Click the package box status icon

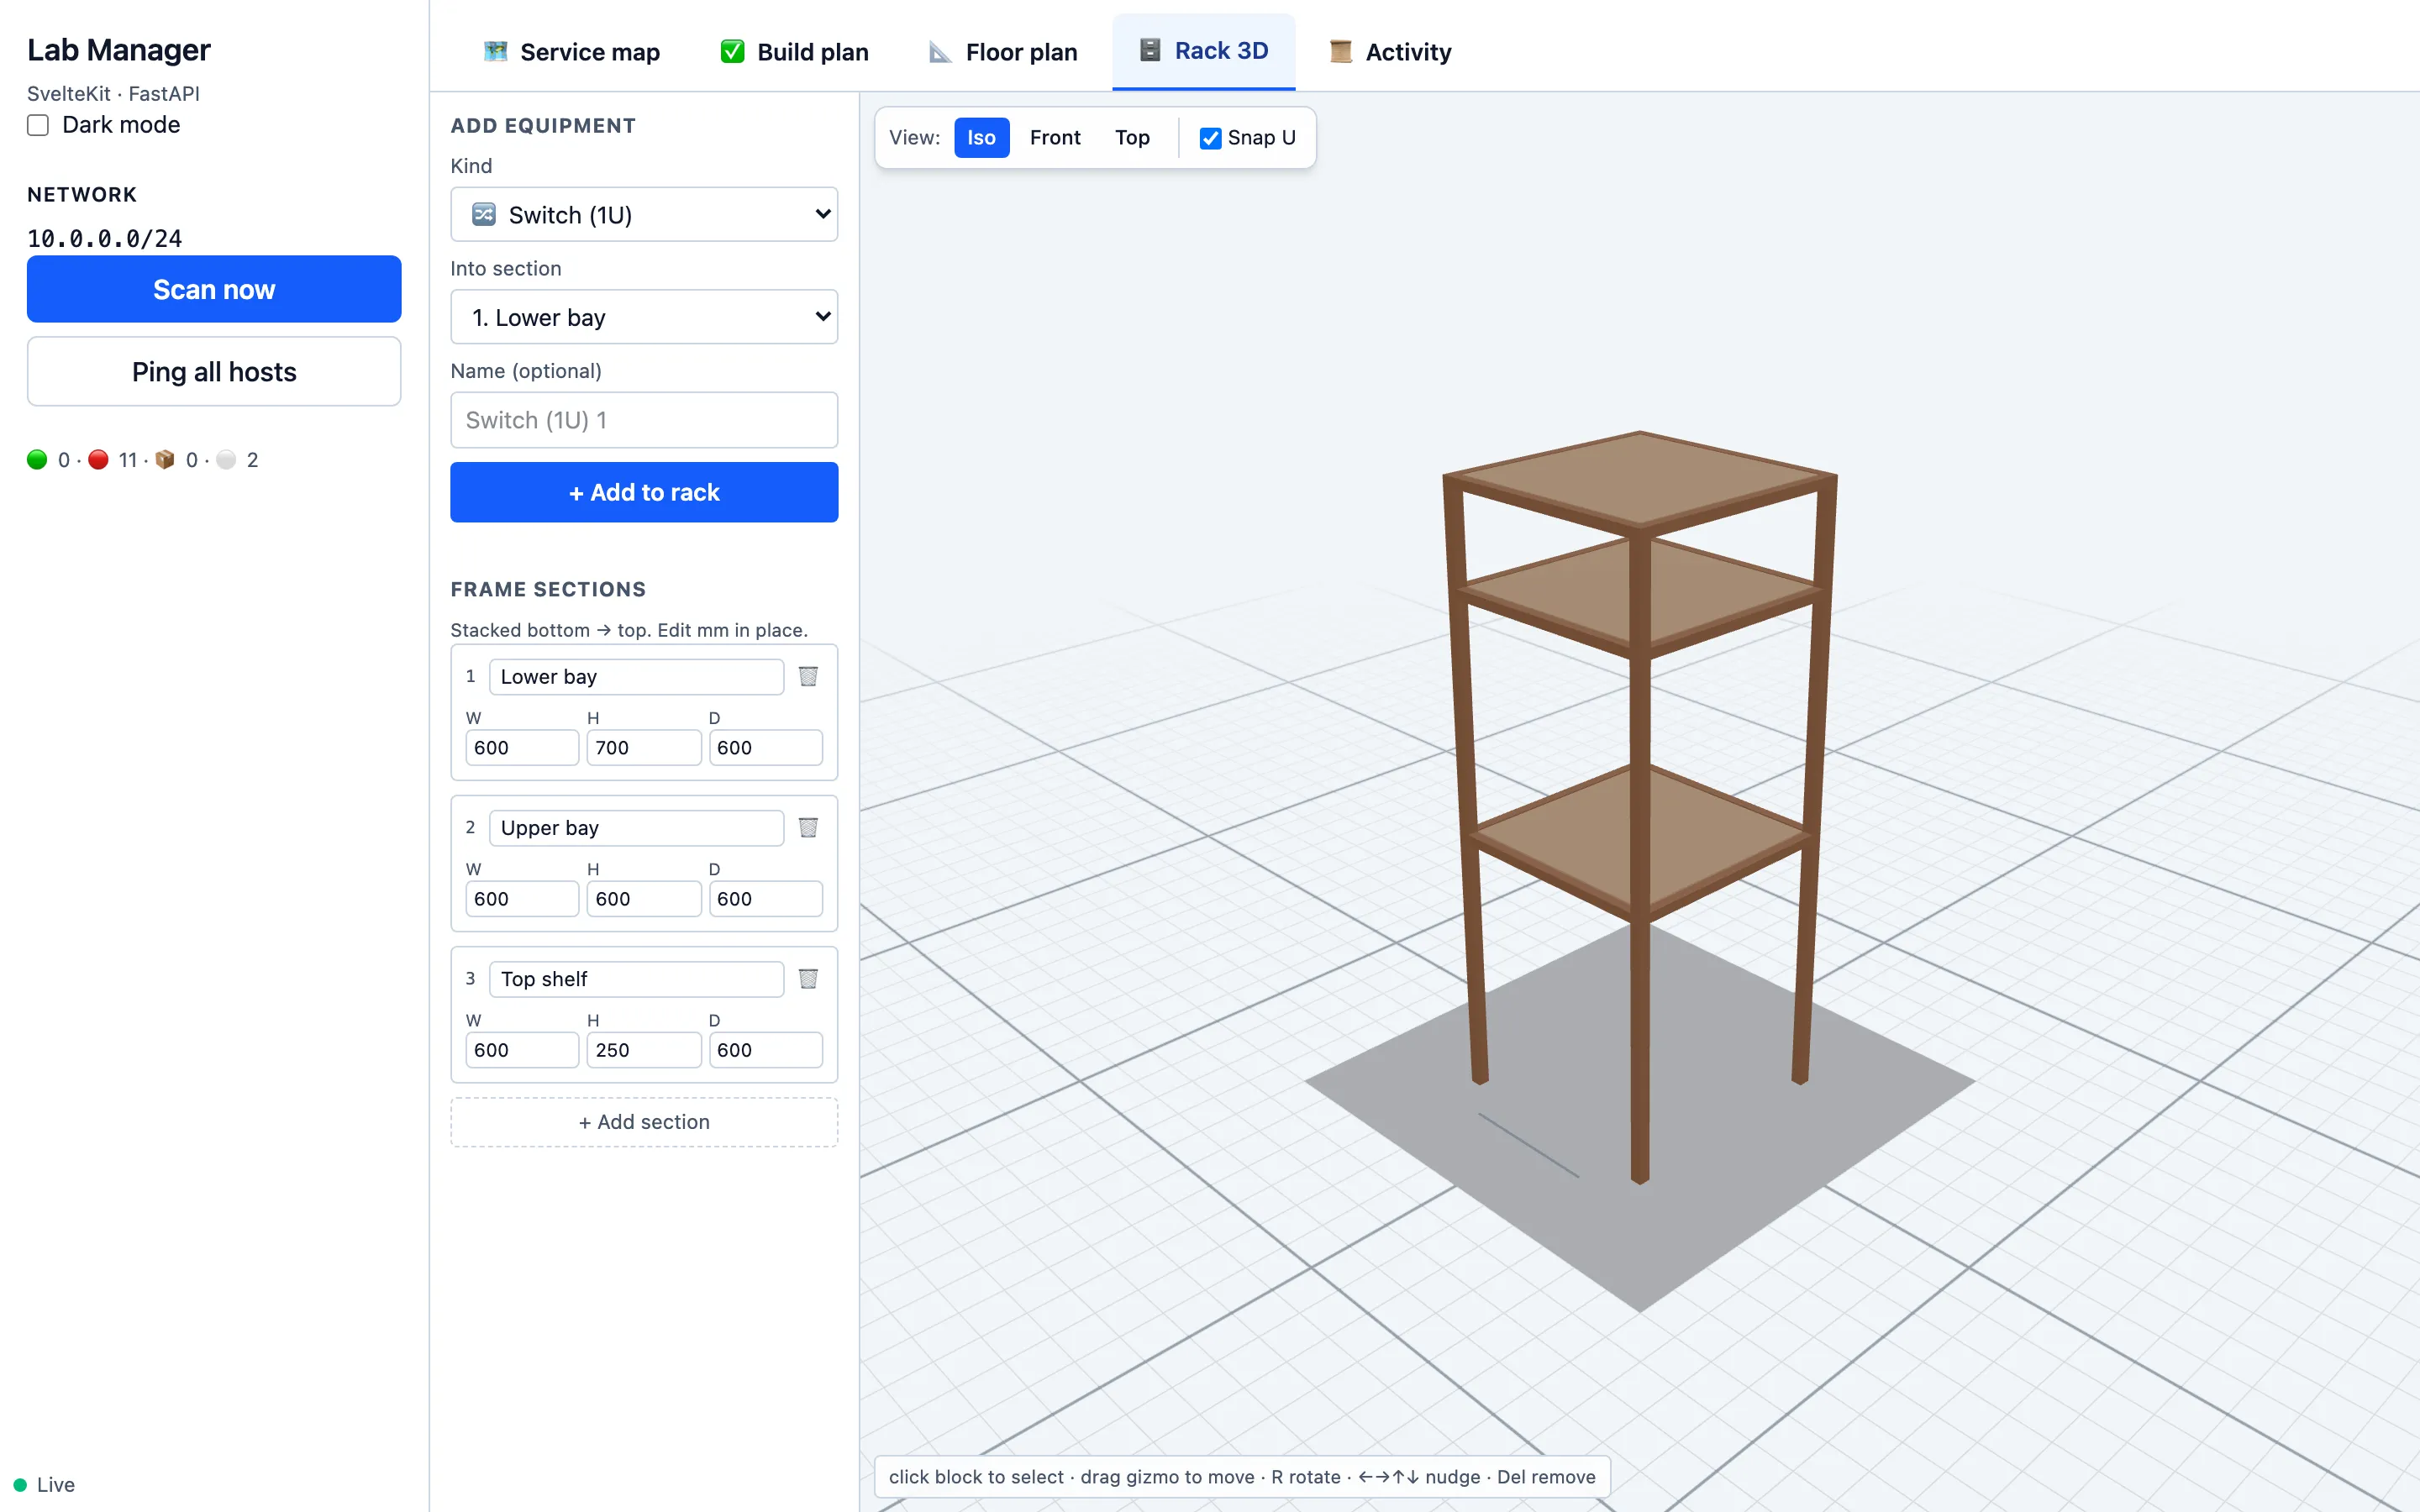coord(165,460)
